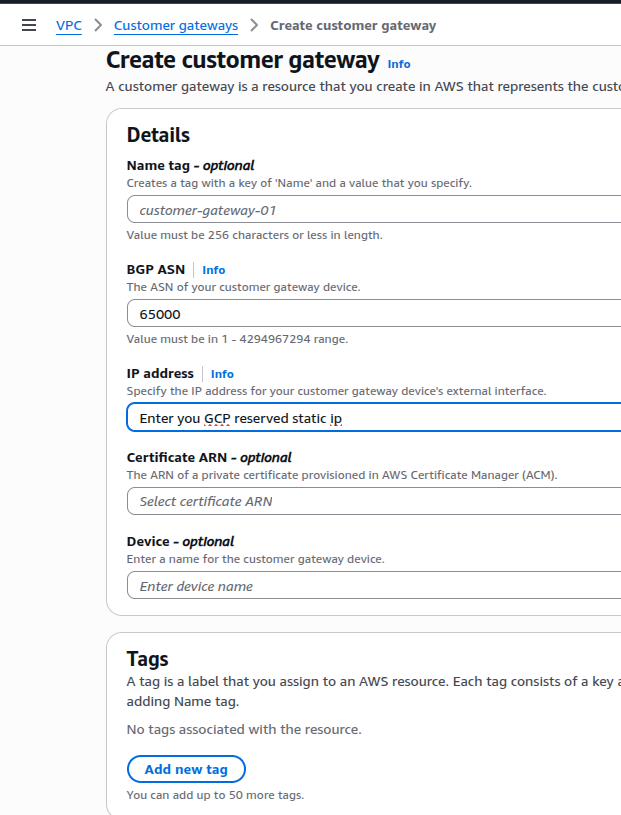Click the 'IP address' field label
Screen dimensions: 621x815
pos(160,374)
